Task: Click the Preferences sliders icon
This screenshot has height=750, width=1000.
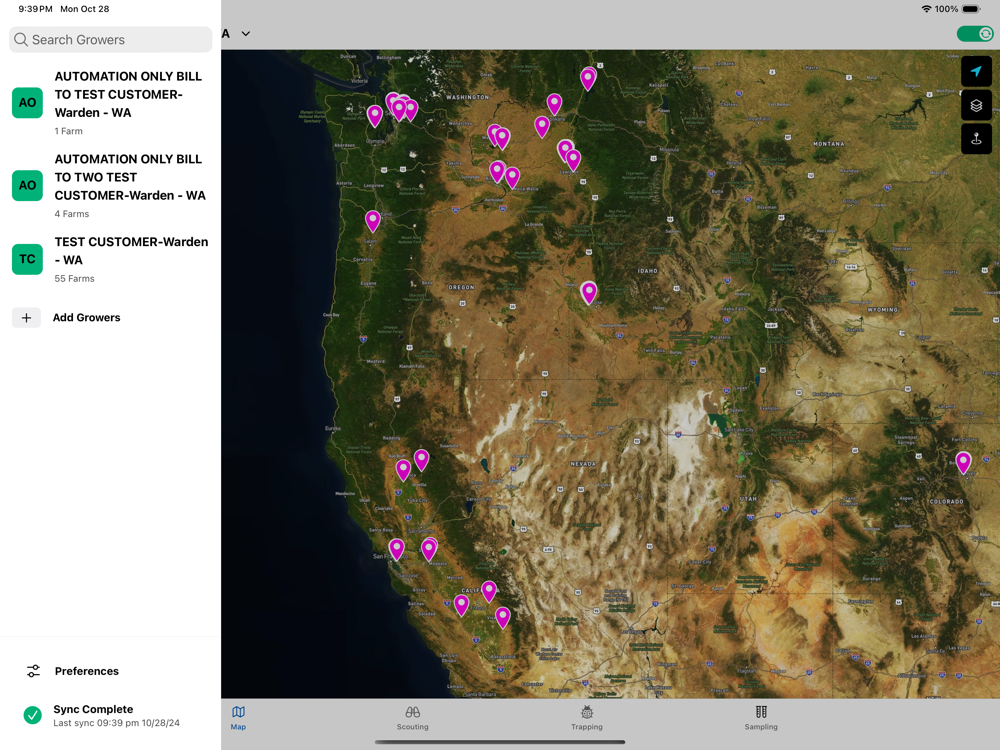Action: click(33, 671)
